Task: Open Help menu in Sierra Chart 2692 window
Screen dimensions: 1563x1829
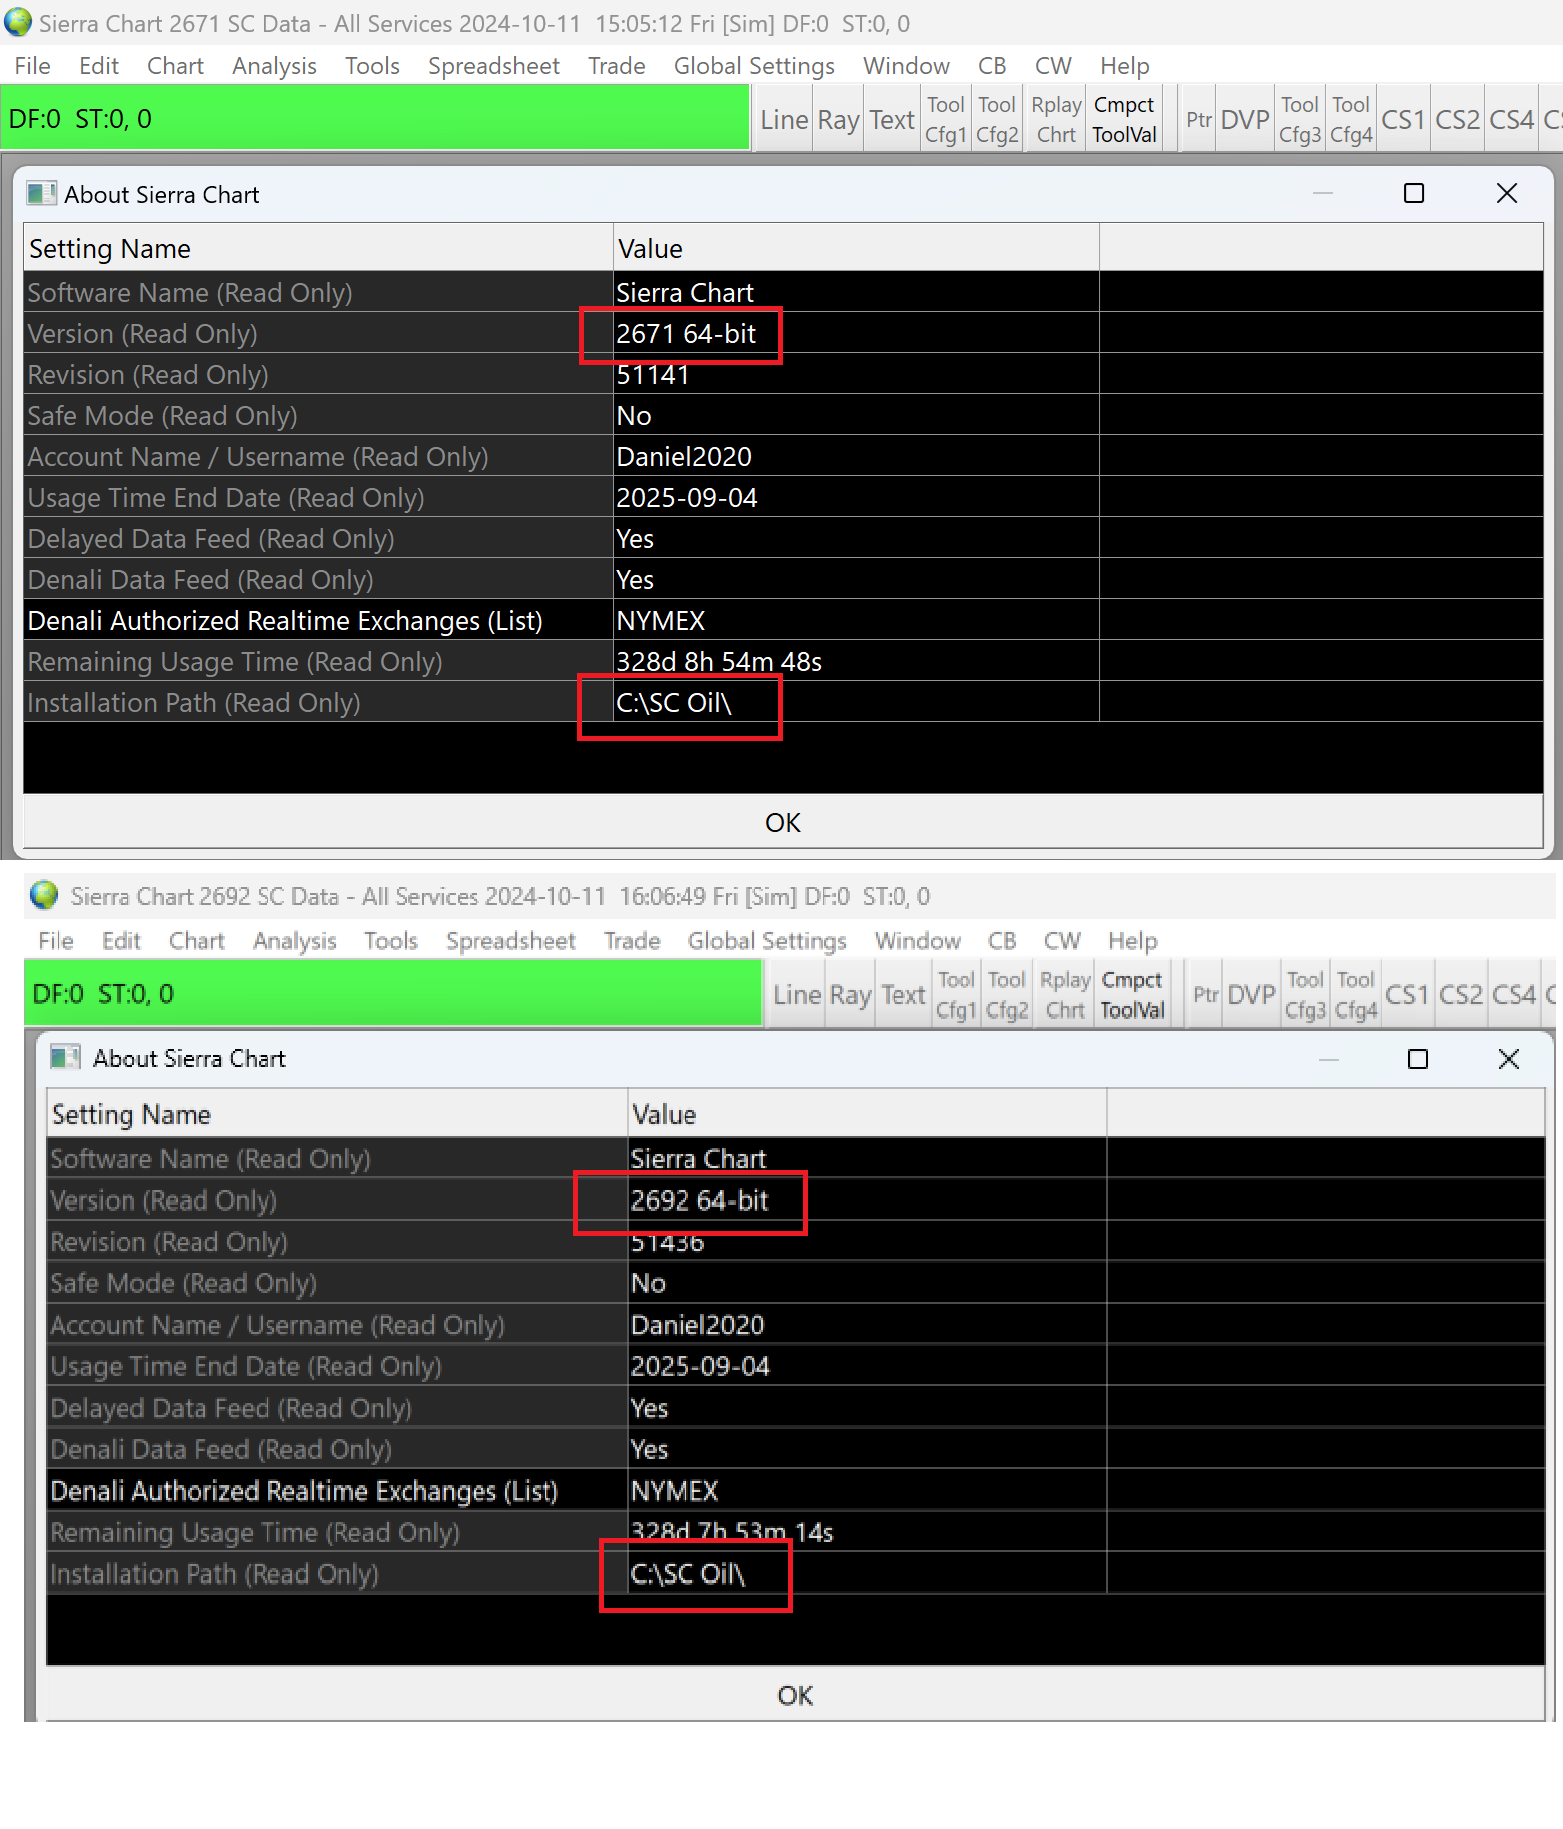Action: click(1133, 941)
